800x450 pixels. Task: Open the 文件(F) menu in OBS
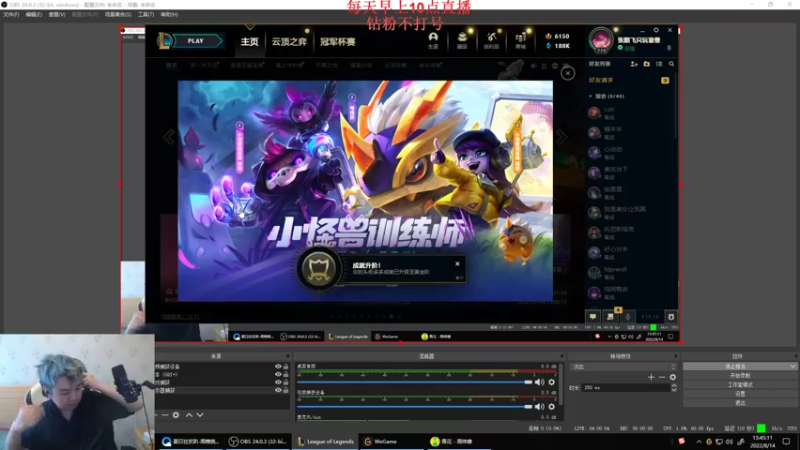click(11, 15)
